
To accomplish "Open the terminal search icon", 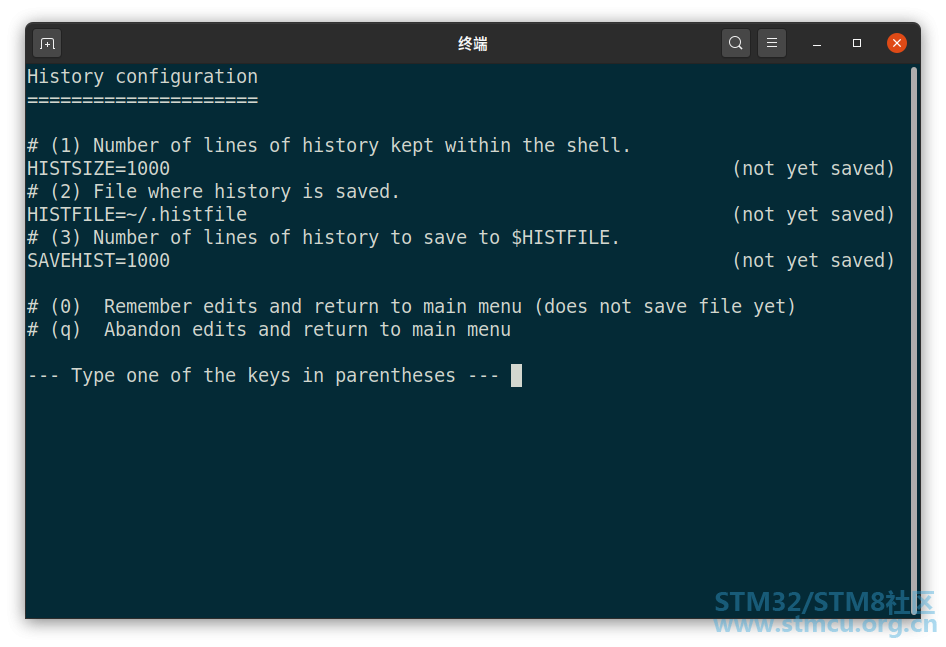I will pyautogui.click(x=735, y=43).
